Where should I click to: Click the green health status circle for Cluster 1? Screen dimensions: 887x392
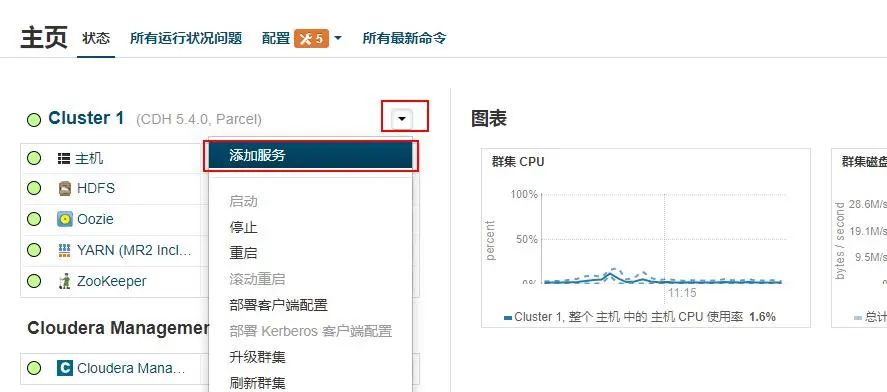(34, 120)
